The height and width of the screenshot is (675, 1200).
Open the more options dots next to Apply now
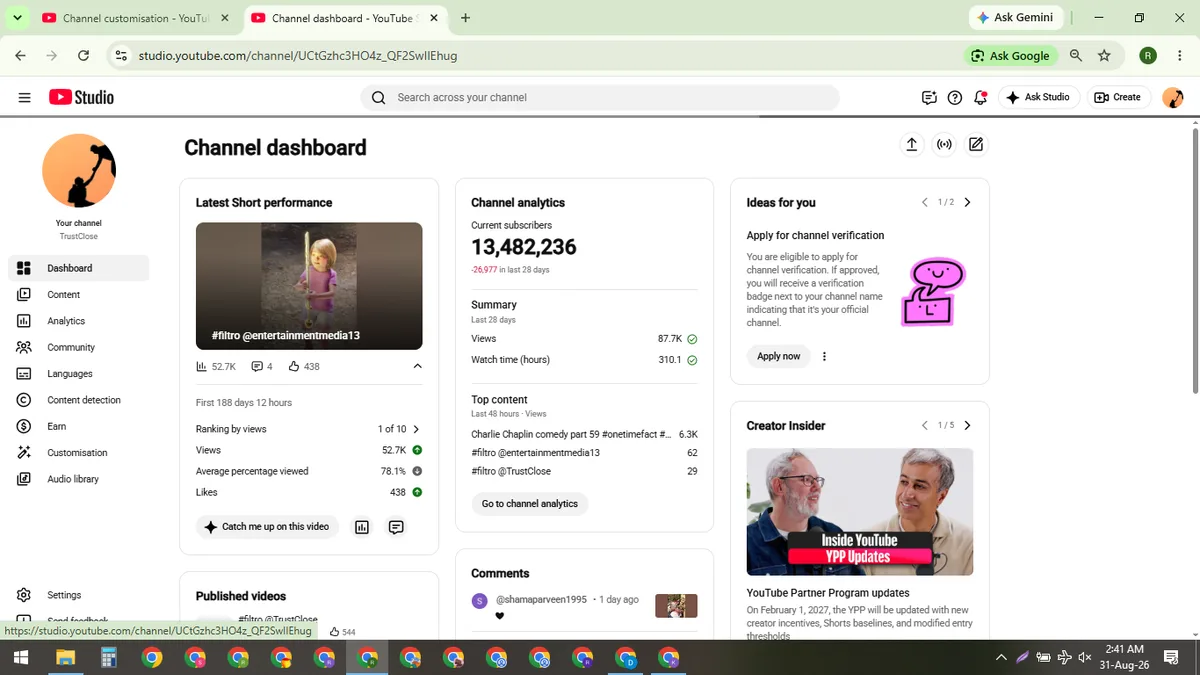[x=825, y=356]
